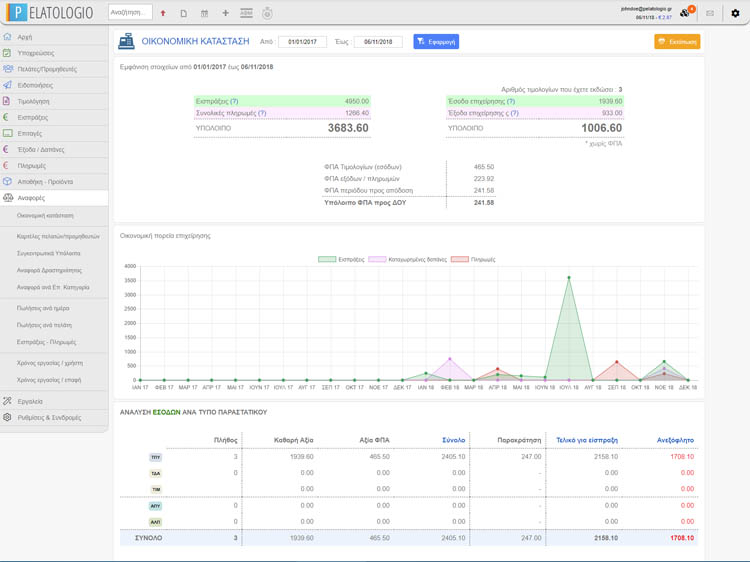
Task: Click the home icon beside Αρχή
Action: coord(7,36)
